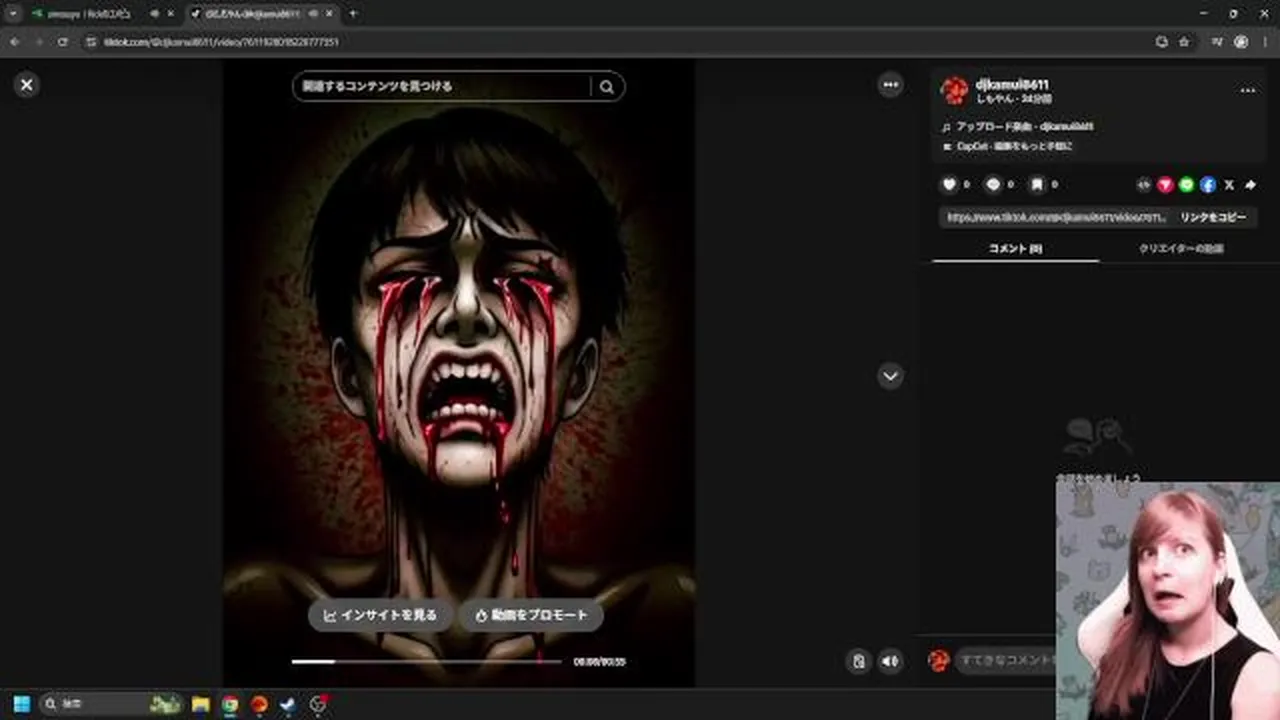Mute audio on first browser tab
The width and height of the screenshot is (1280, 720).
tap(154, 14)
